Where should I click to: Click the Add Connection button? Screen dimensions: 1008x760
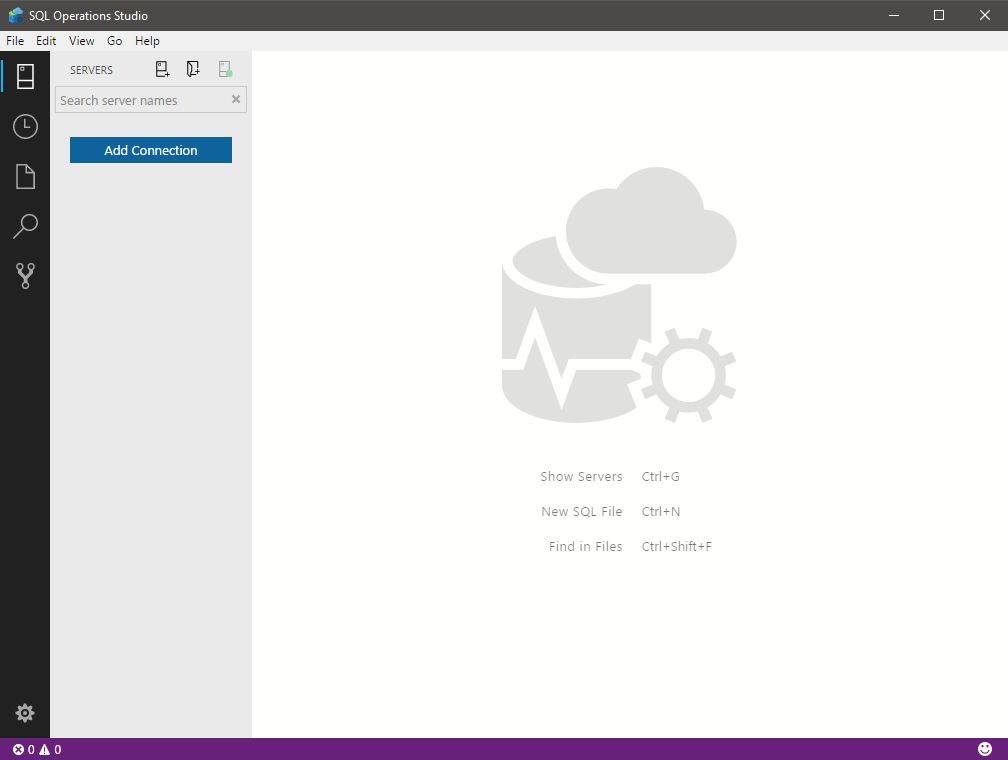(151, 150)
